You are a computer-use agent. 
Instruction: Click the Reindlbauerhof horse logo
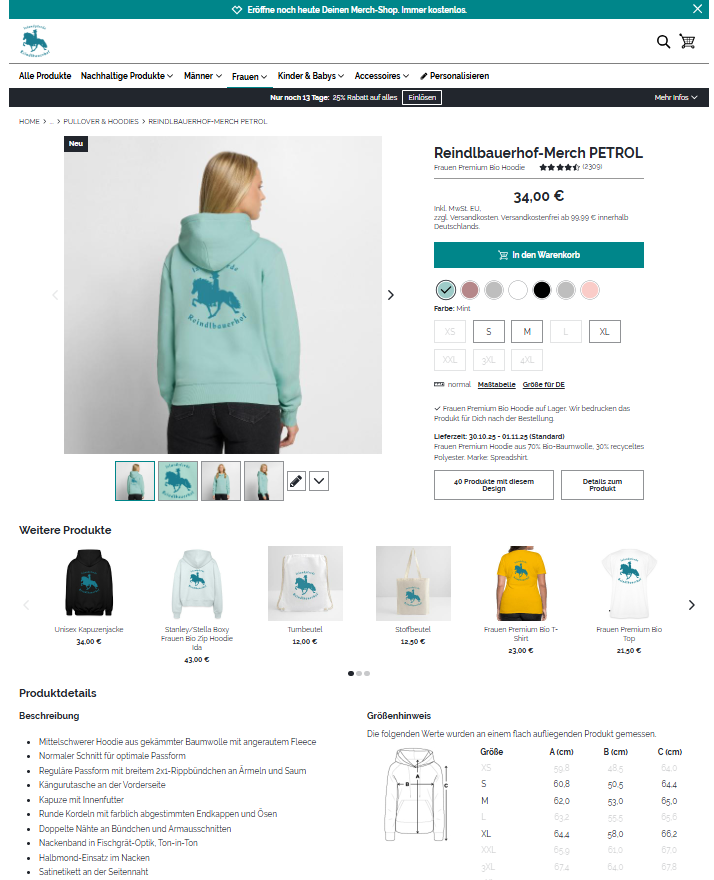click(35, 41)
